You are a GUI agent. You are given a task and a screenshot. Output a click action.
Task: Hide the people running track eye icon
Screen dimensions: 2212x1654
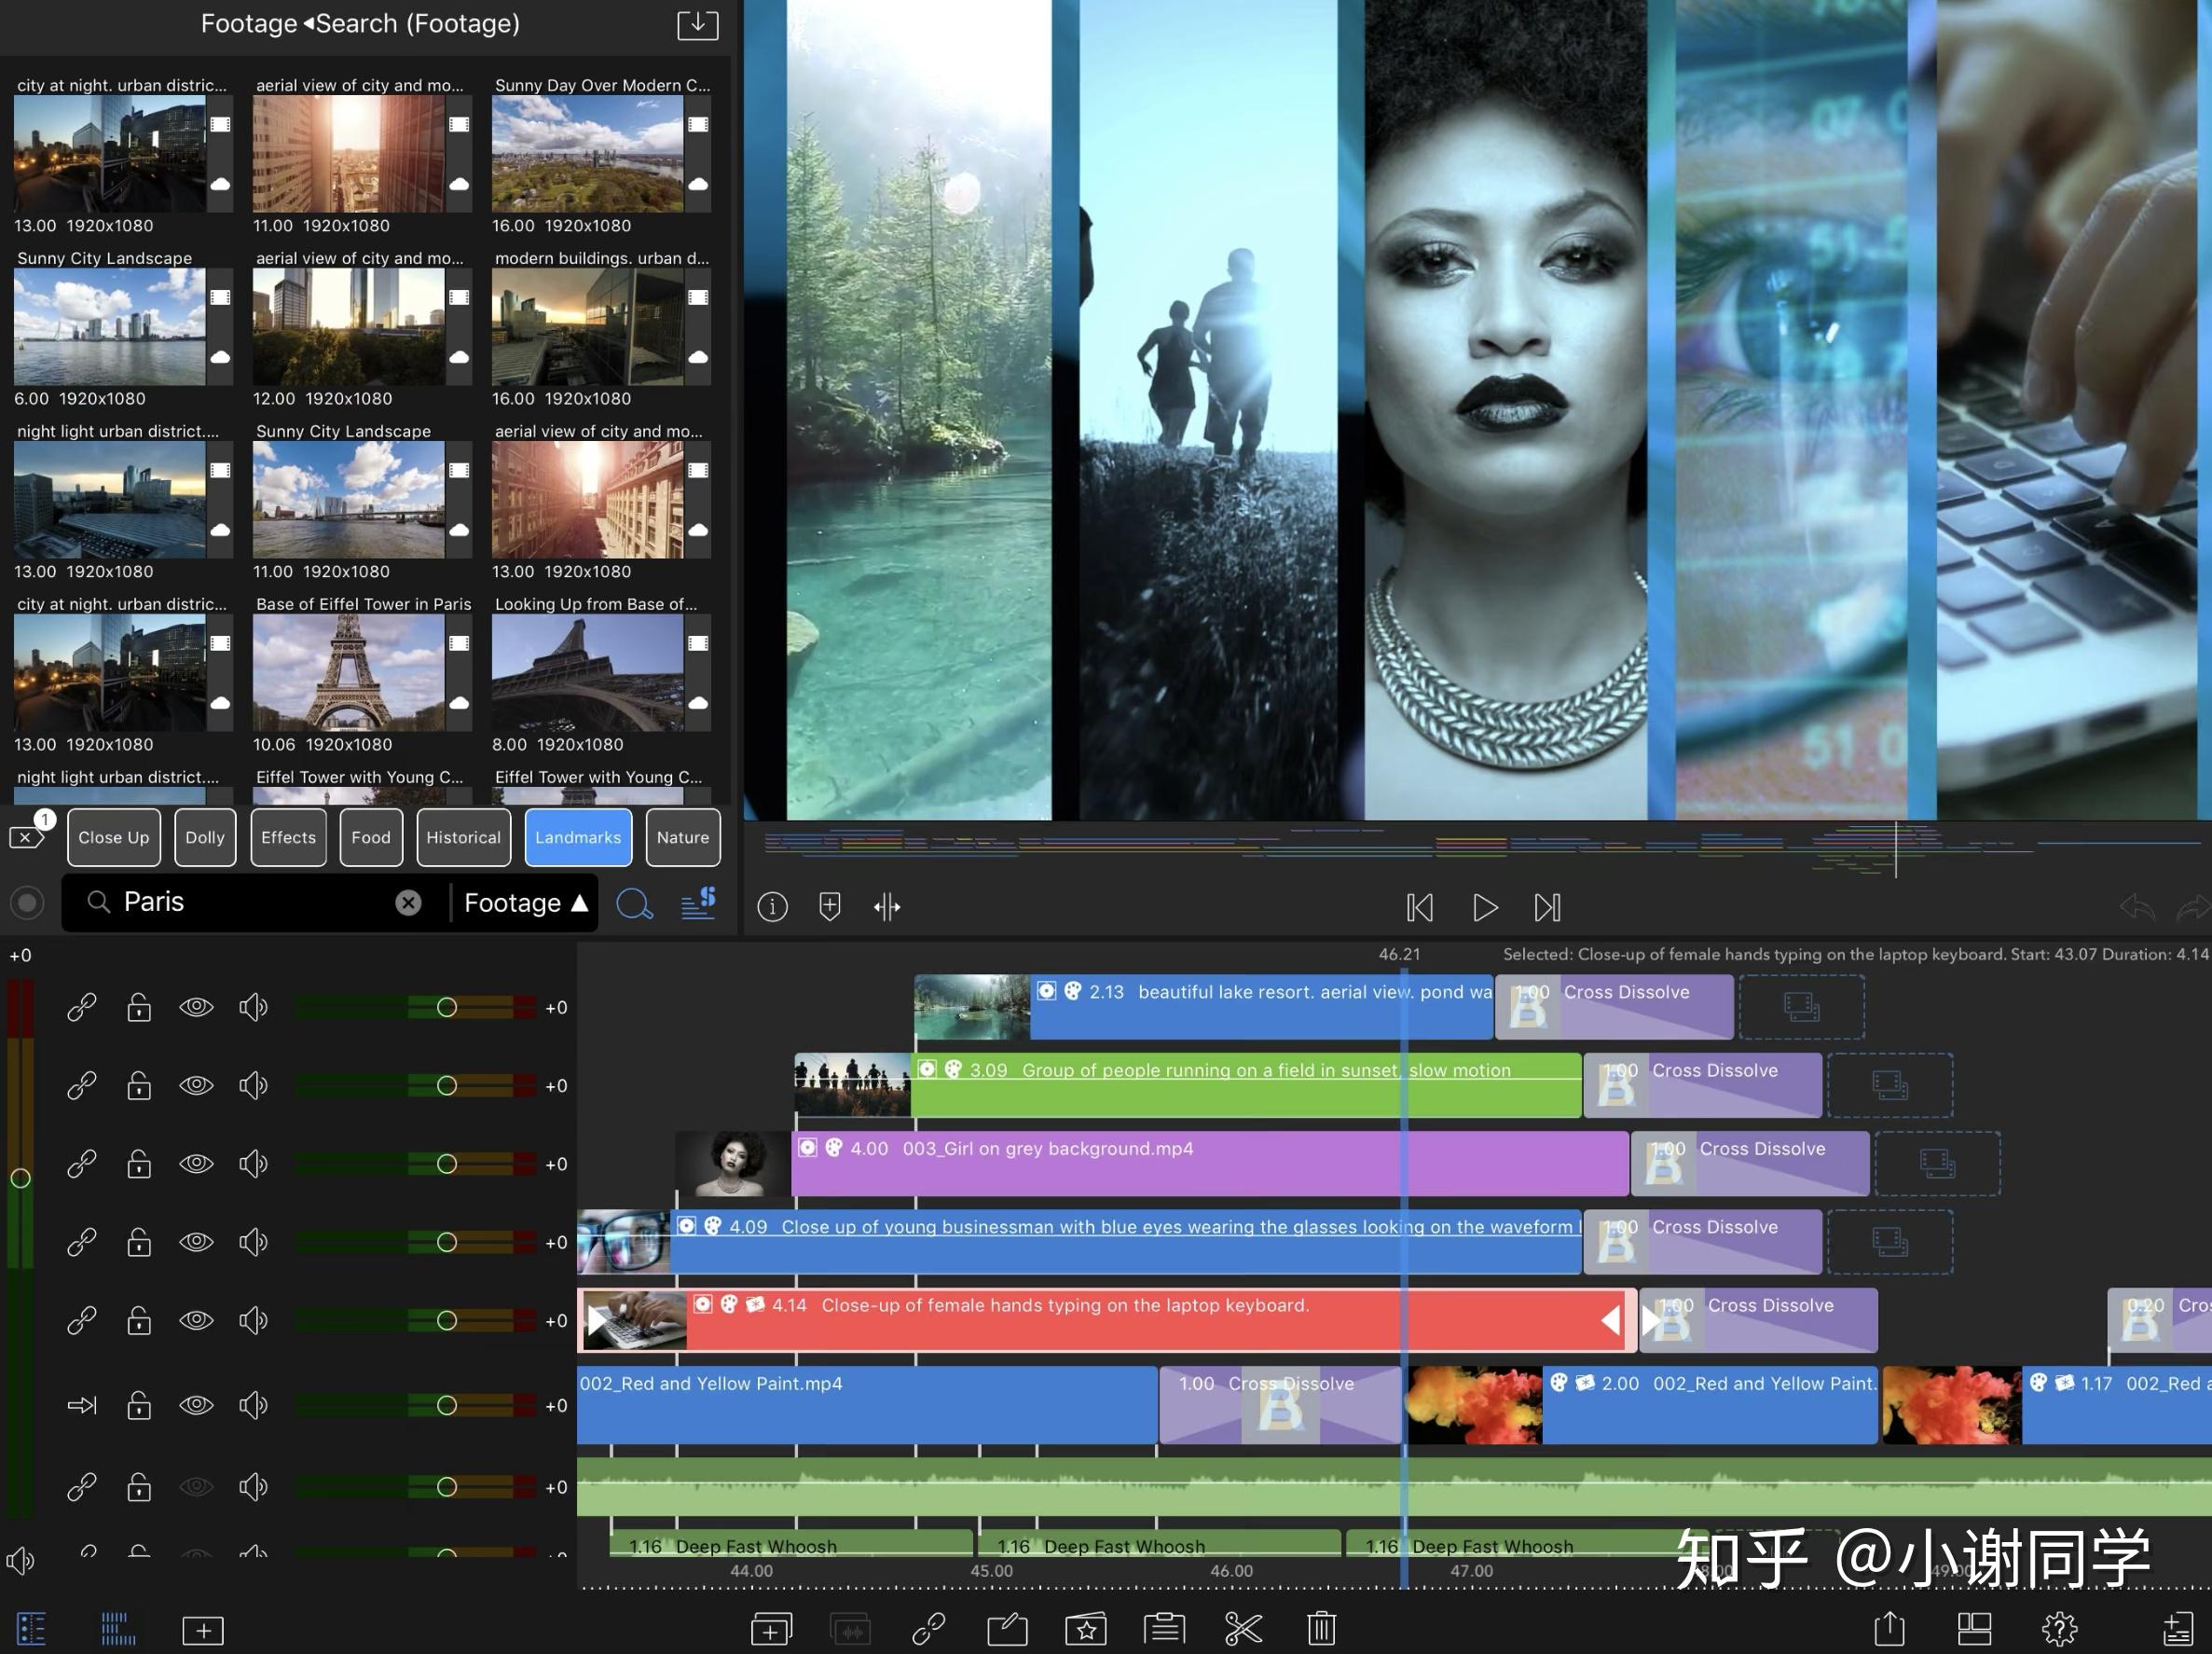click(x=196, y=1085)
